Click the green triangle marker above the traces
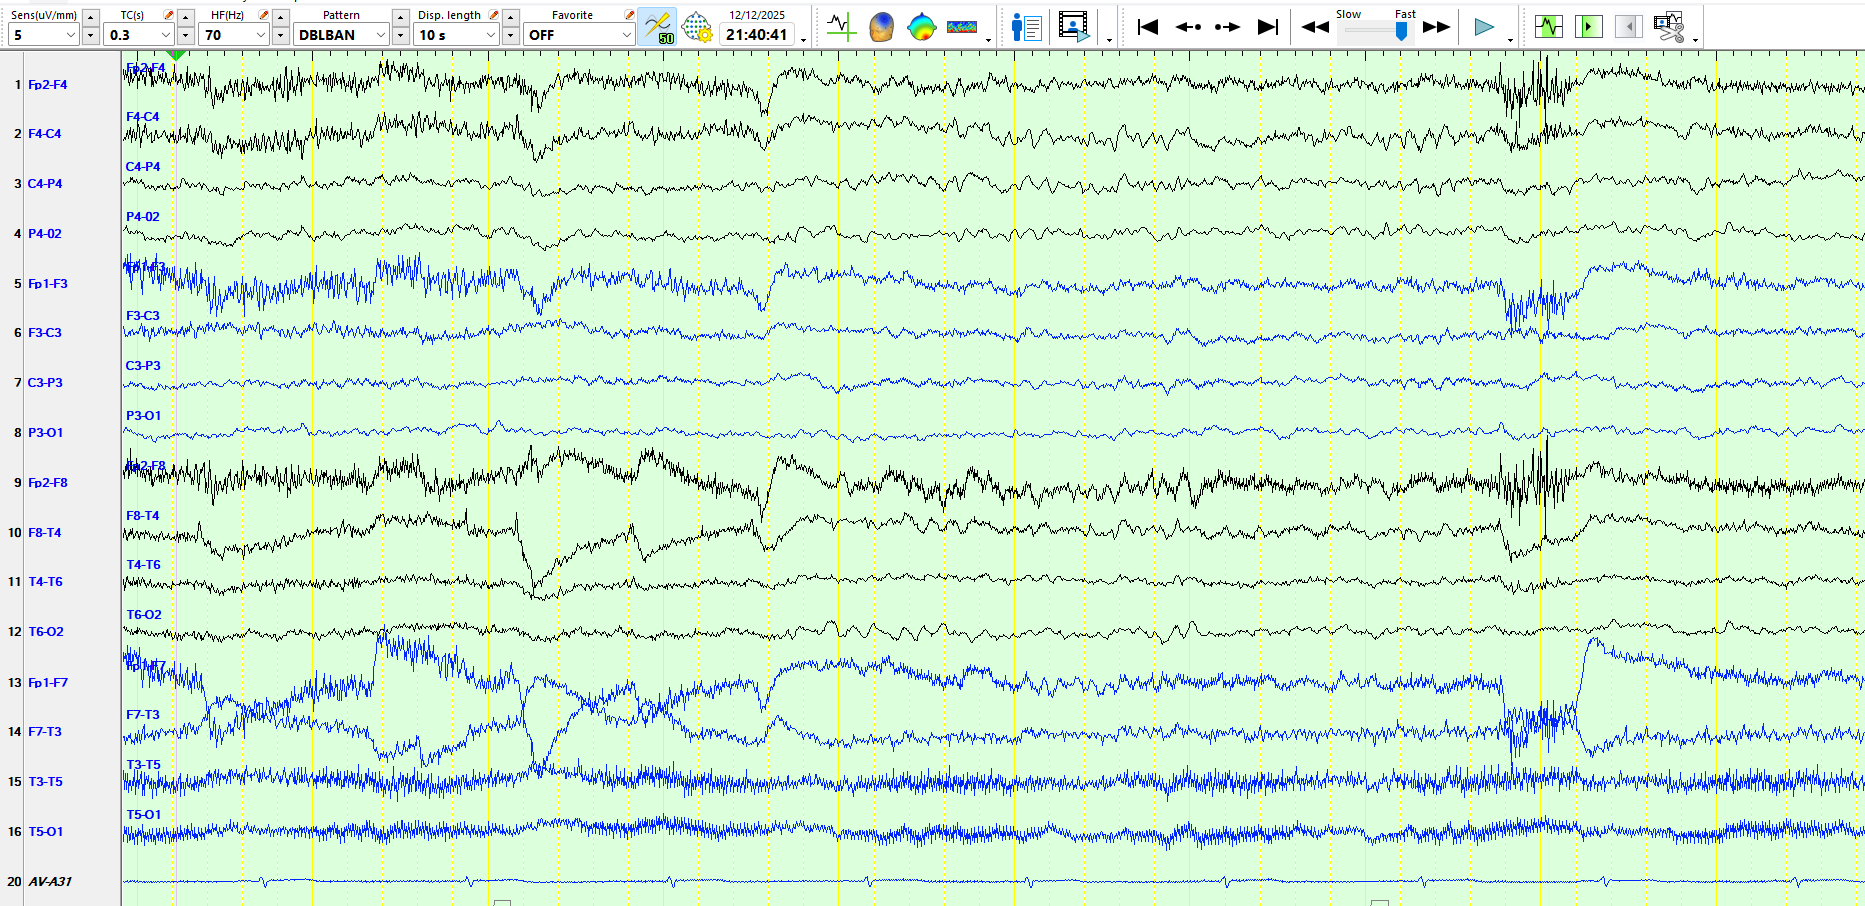The height and width of the screenshot is (906, 1865). [176, 55]
